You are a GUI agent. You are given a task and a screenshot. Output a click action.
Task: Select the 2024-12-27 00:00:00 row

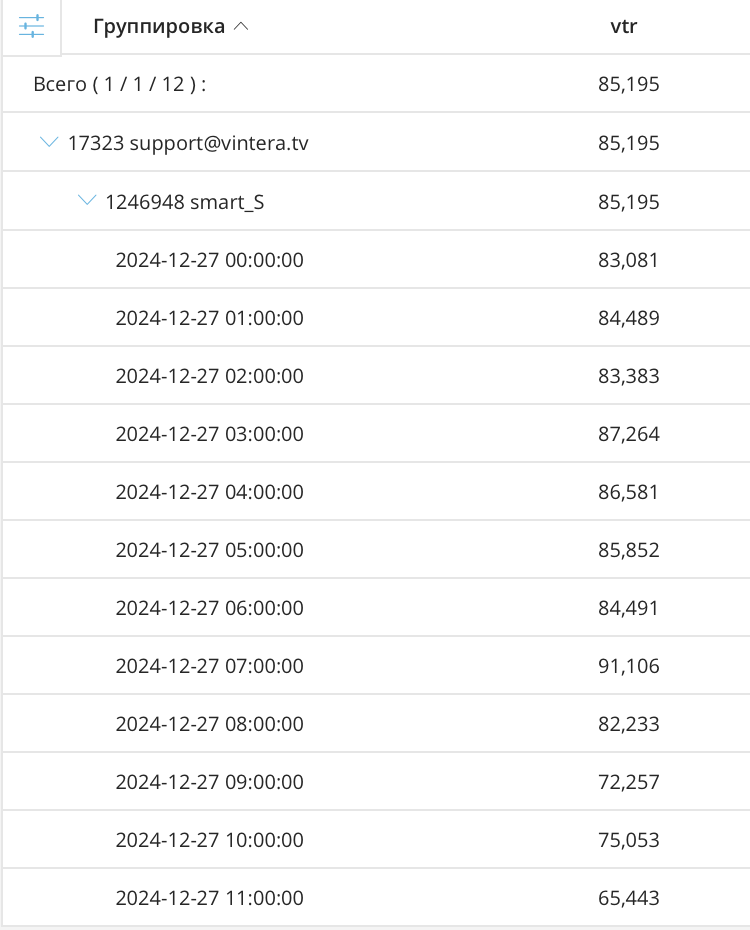point(209,261)
